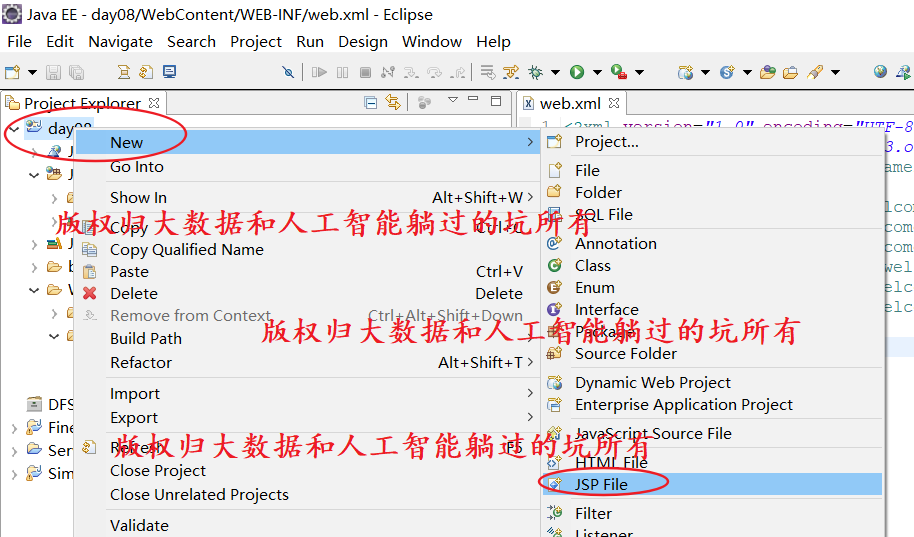Viewport: 914px width, 537px height.
Task: Click the Save All toolbar icon
Action: [76, 72]
